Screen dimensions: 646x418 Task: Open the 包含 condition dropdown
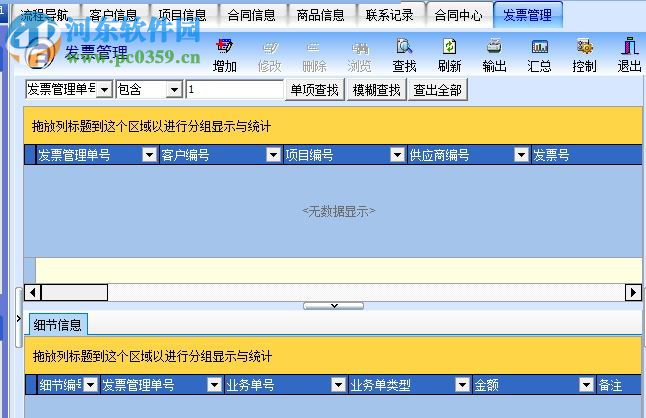pyautogui.click(x=174, y=89)
